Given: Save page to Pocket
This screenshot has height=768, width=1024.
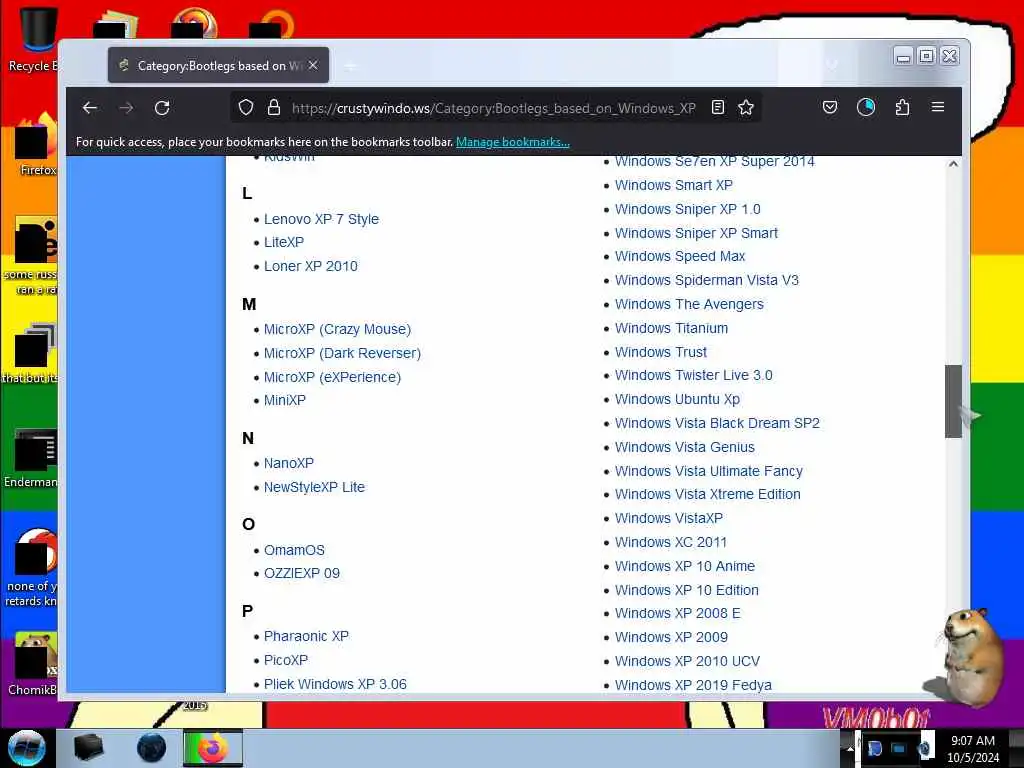Looking at the screenshot, I should pyautogui.click(x=830, y=107).
